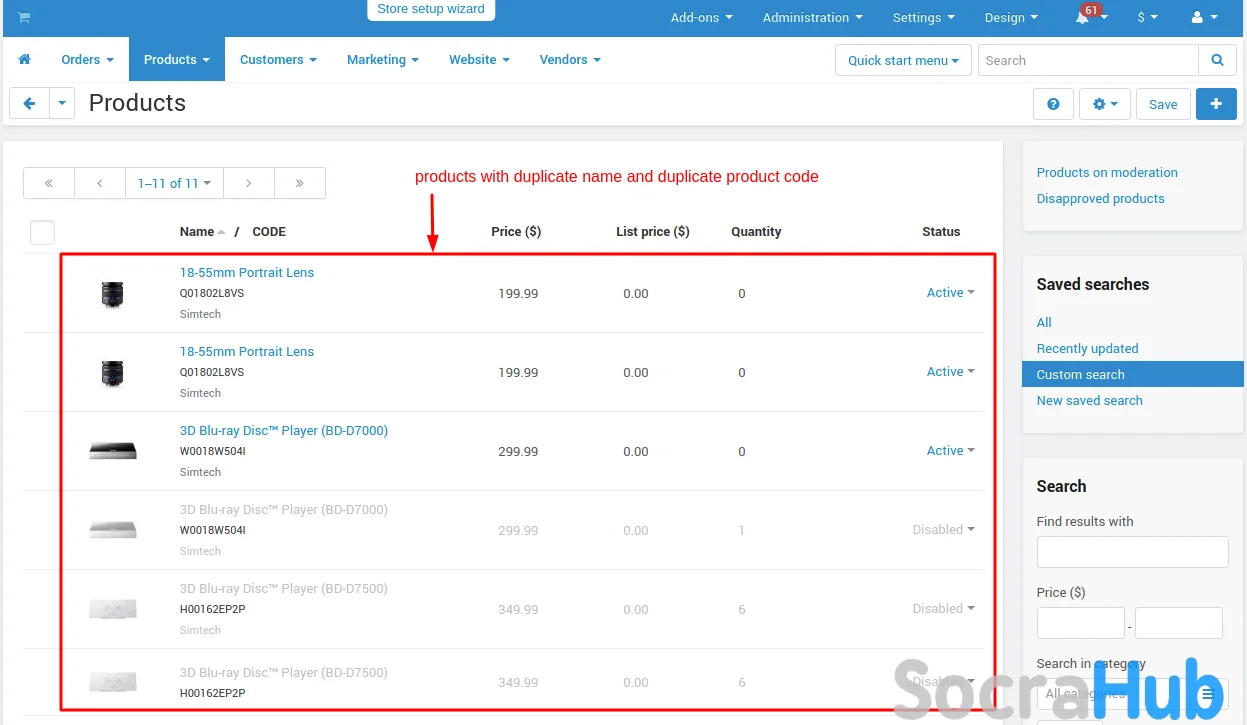Add new product with plus button
Image resolution: width=1247 pixels, height=725 pixels.
pyautogui.click(x=1216, y=104)
